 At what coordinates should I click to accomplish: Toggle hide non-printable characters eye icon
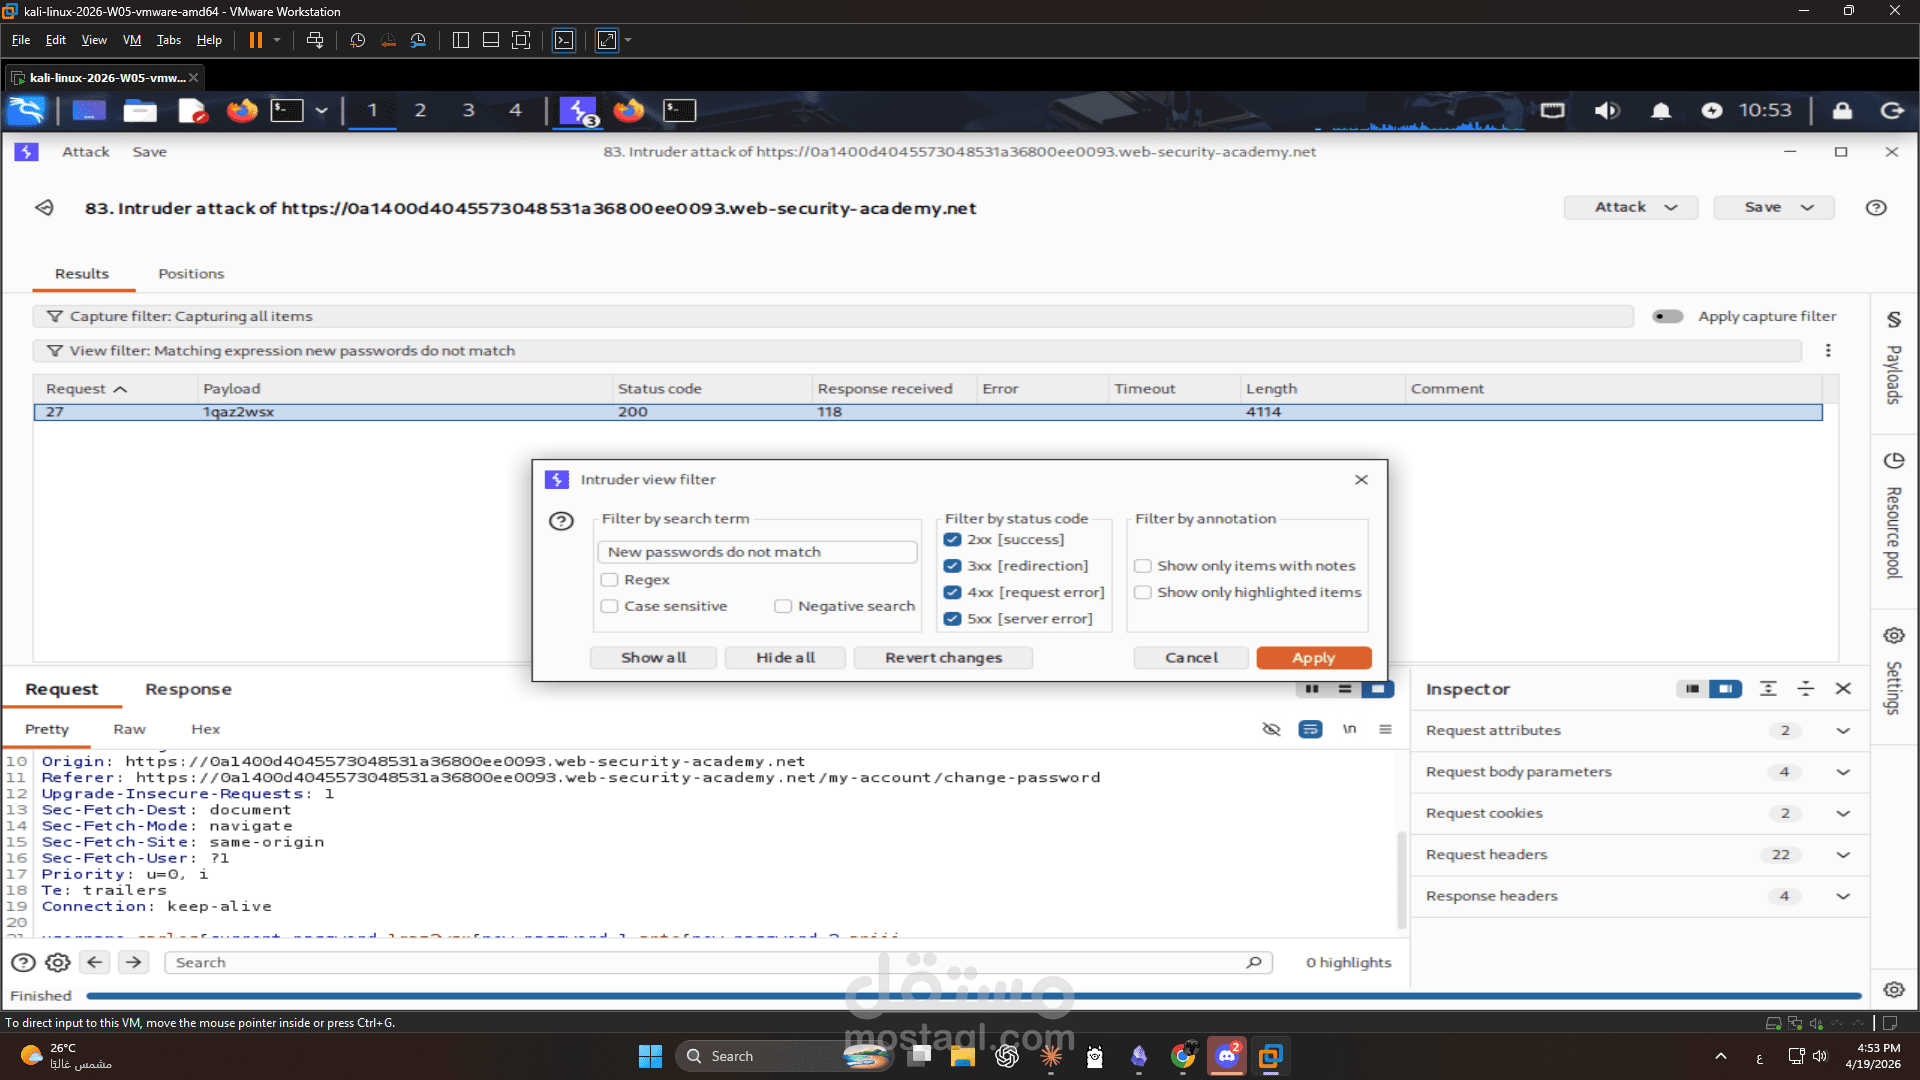pos(1271,729)
